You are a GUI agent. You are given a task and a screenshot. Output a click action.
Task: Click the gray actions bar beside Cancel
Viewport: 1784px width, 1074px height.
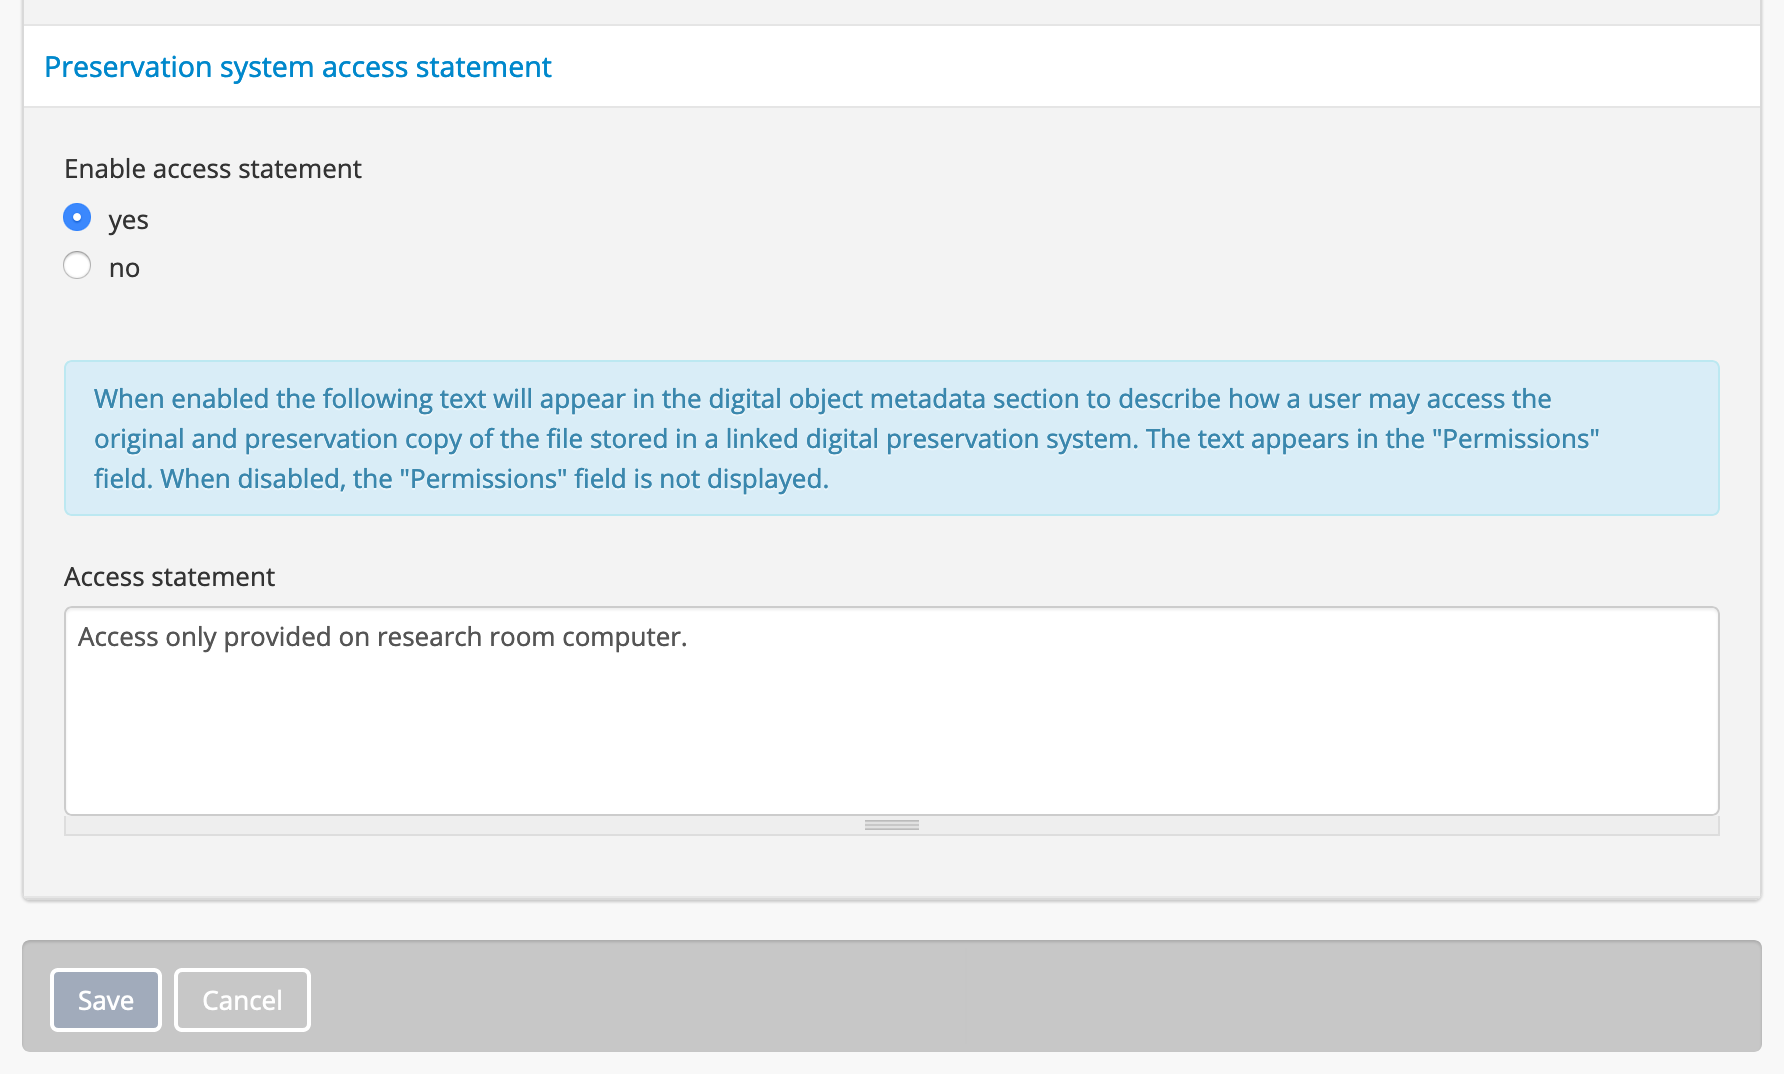point(1000,996)
